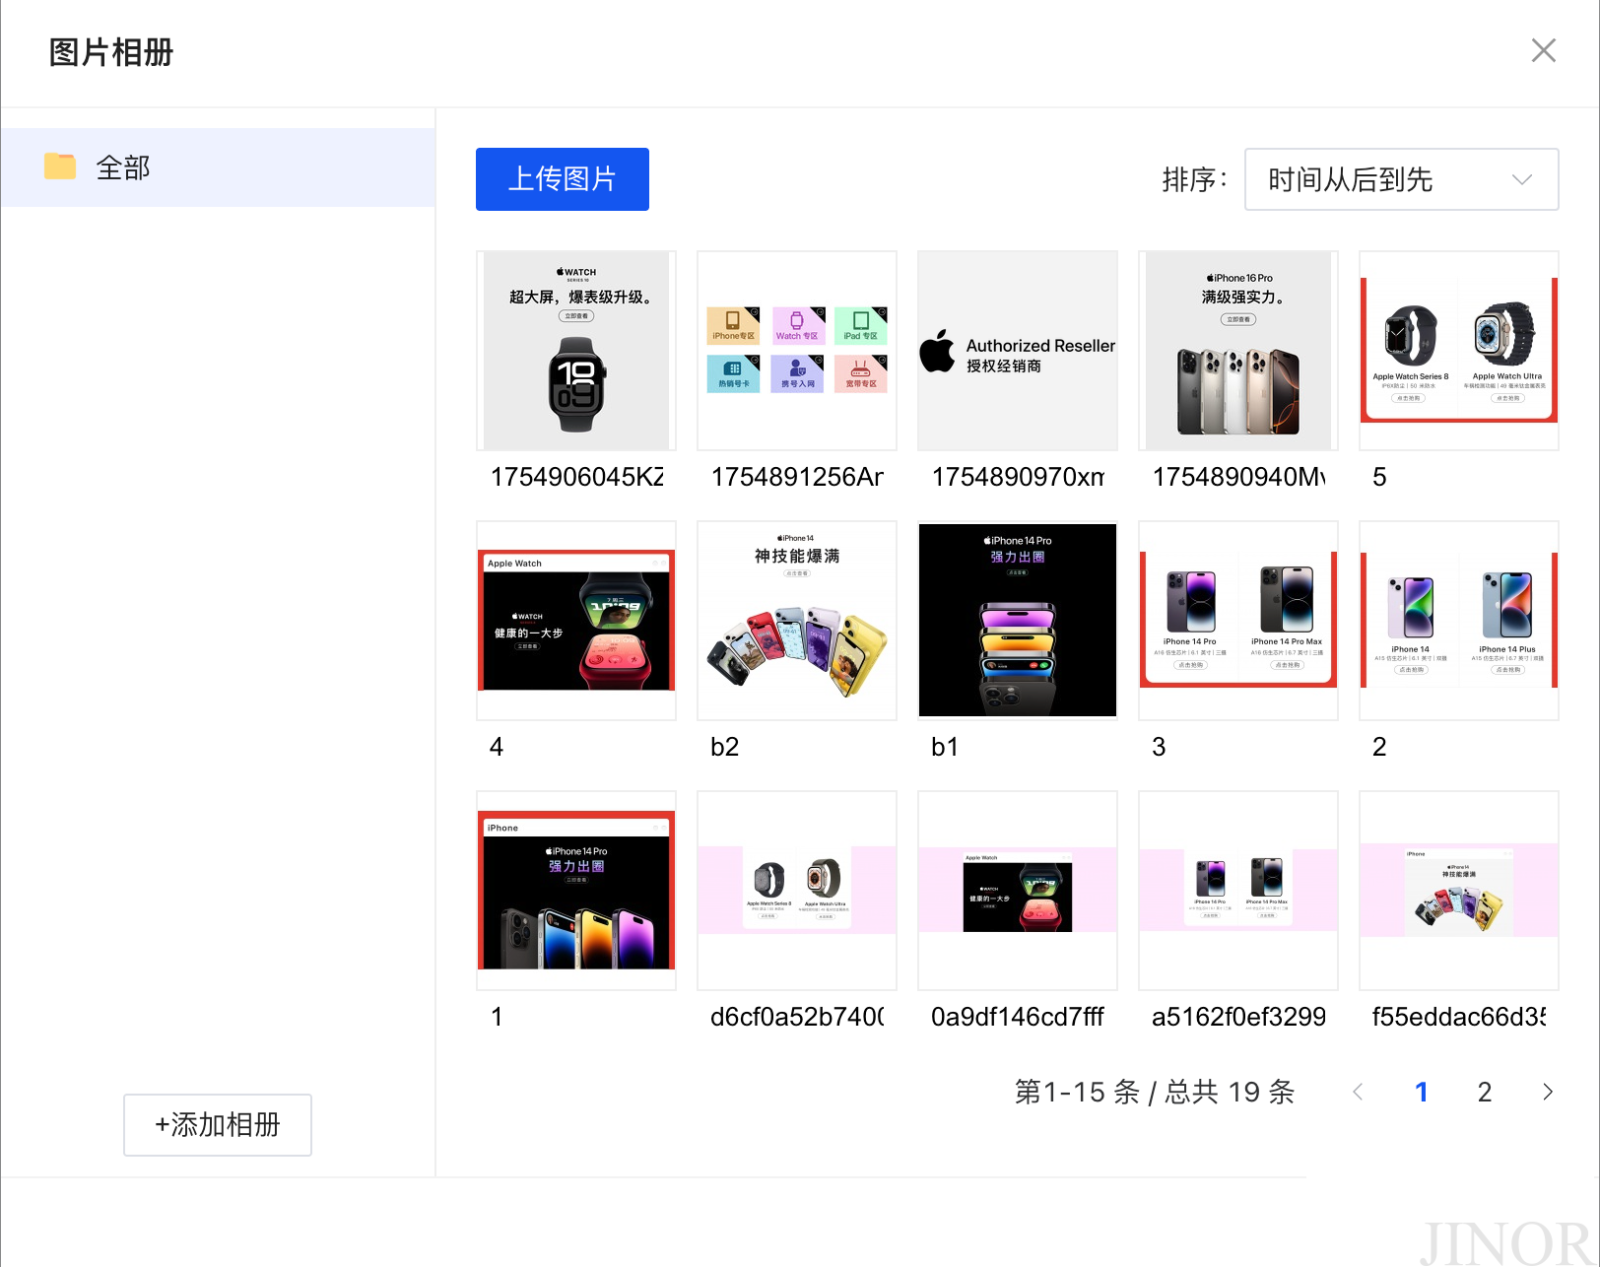Click the b2 image name
1600x1267 pixels.
pyautogui.click(x=725, y=747)
